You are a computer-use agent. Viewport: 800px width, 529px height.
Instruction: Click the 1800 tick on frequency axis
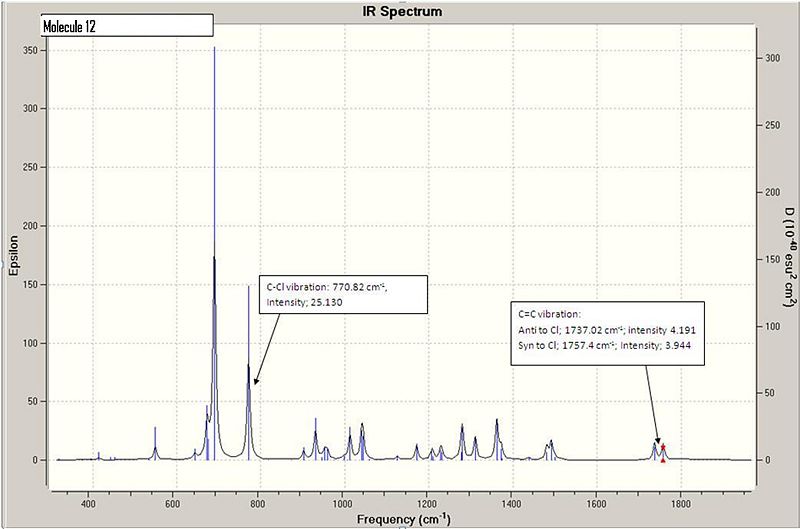[680, 504]
